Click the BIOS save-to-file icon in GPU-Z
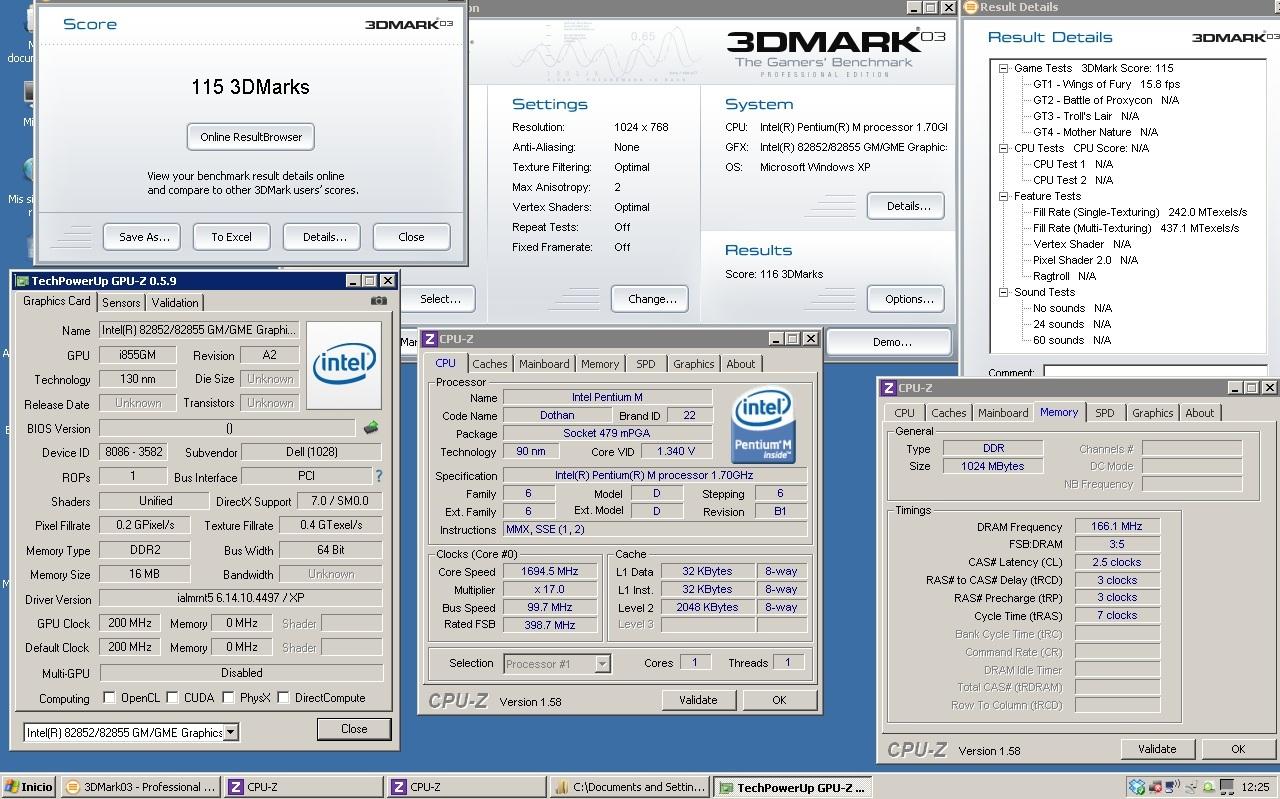 [371, 428]
